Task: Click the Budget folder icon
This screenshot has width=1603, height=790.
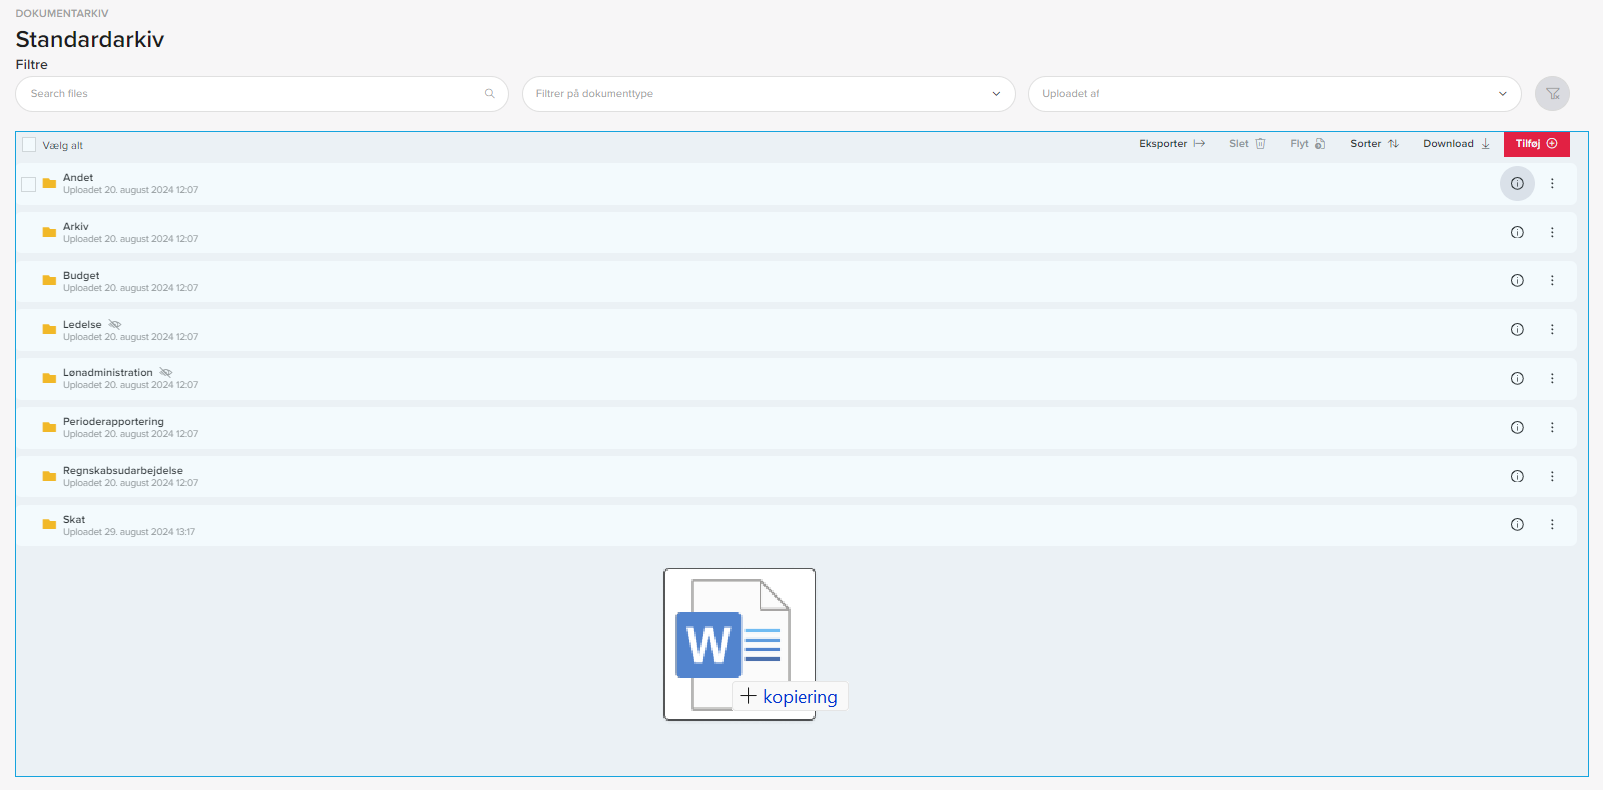Action: tap(49, 281)
